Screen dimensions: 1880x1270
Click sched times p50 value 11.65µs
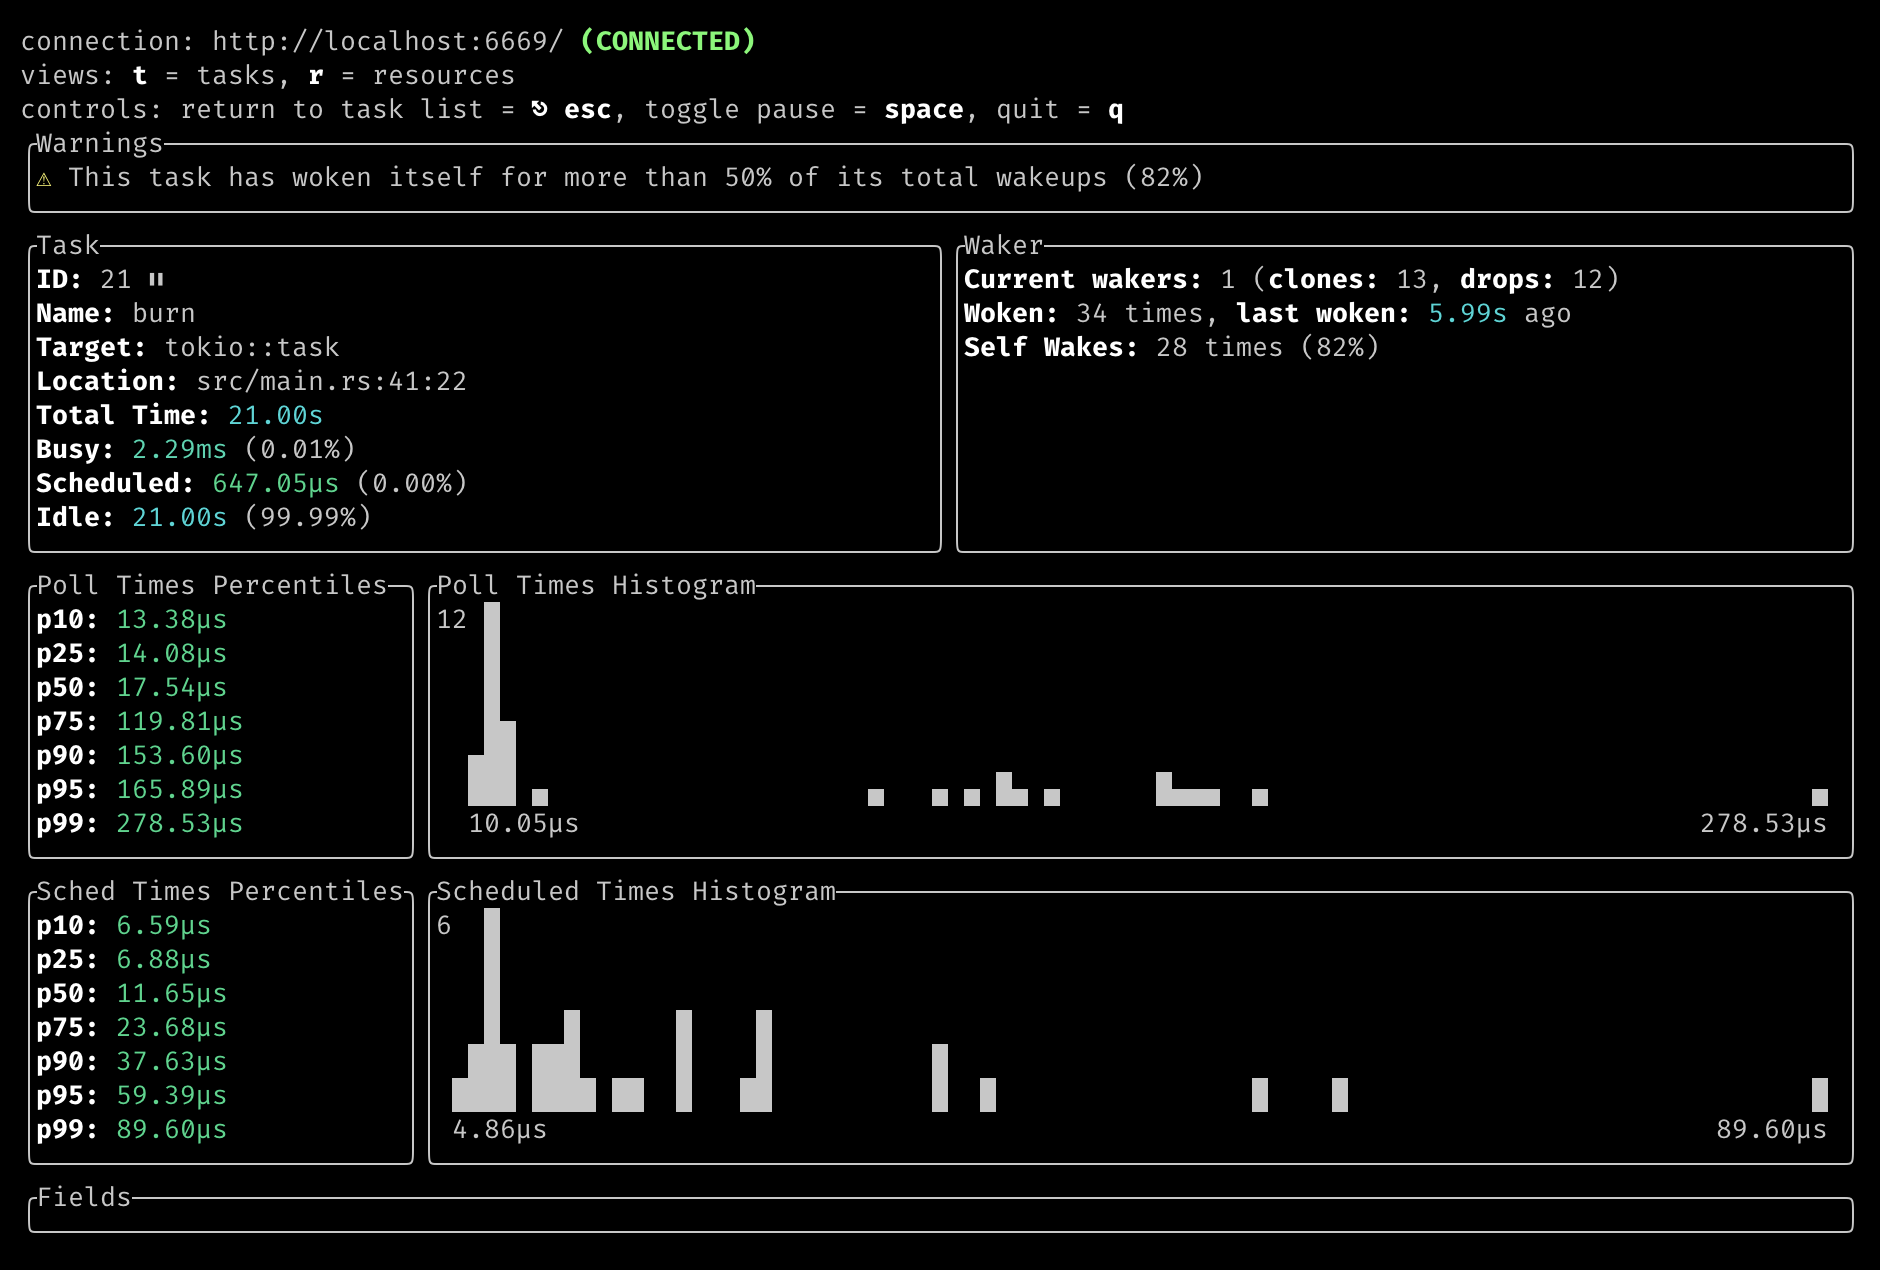pyautogui.click(x=172, y=994)
